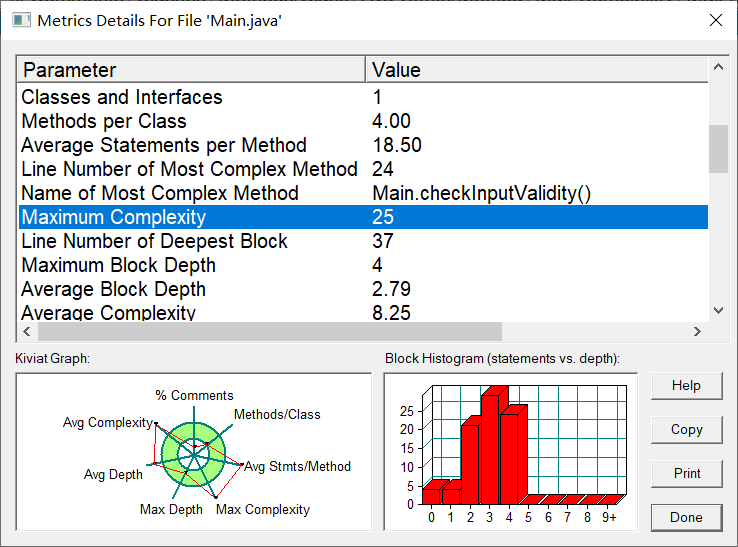Click the value 8.25
The height and width of the screenshot is (547, 738).
tap(391, 313)
